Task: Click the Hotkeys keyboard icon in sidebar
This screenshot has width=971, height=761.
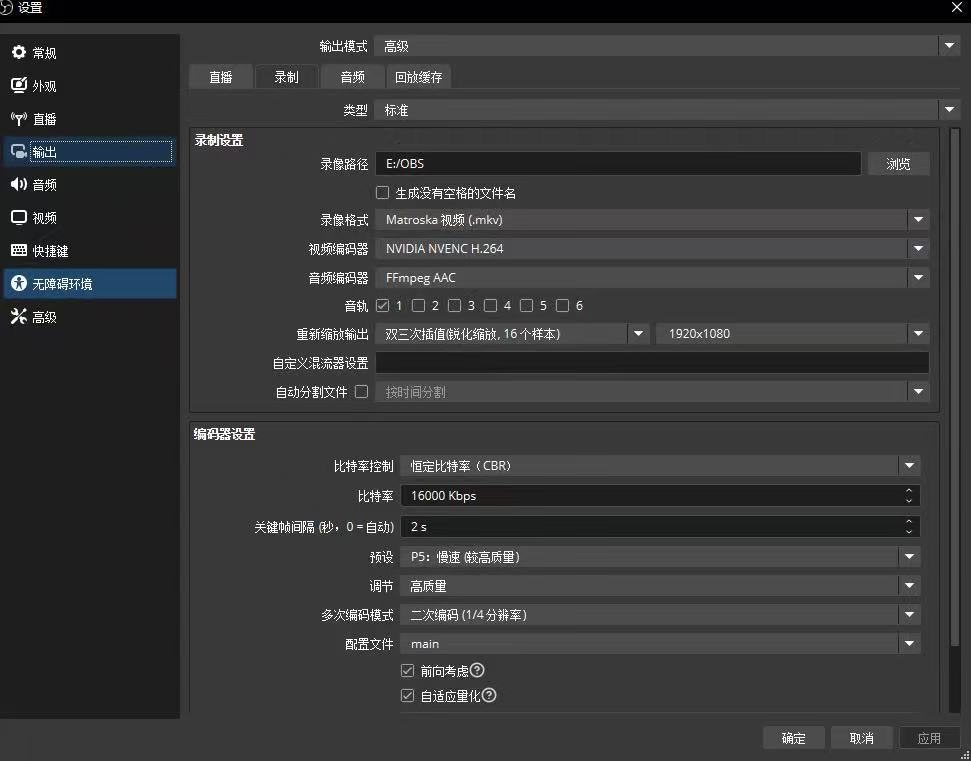Action: click(19, 250)
